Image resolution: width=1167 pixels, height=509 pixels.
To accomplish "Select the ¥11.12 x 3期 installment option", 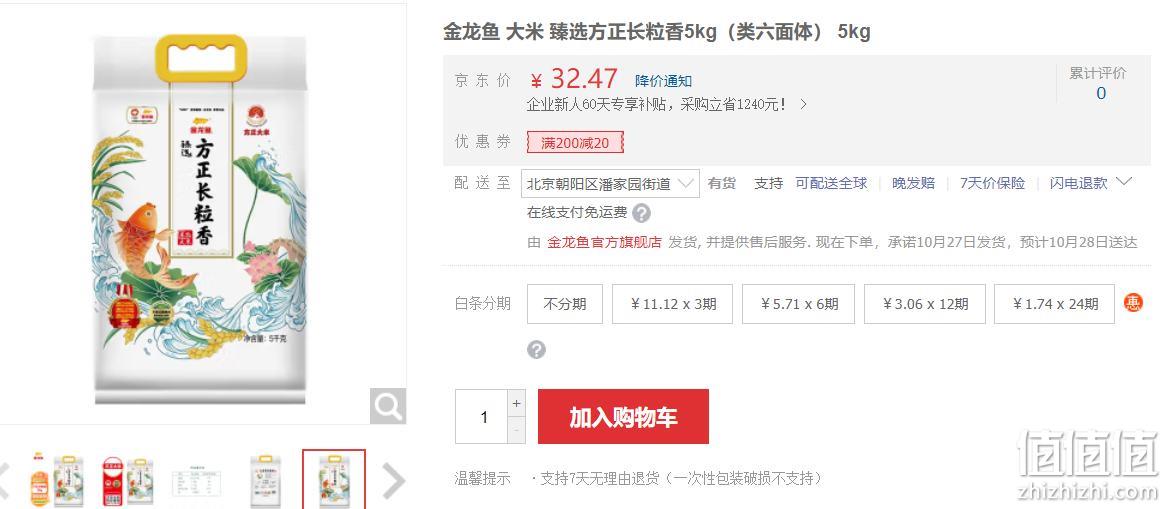I will (672, 304).
